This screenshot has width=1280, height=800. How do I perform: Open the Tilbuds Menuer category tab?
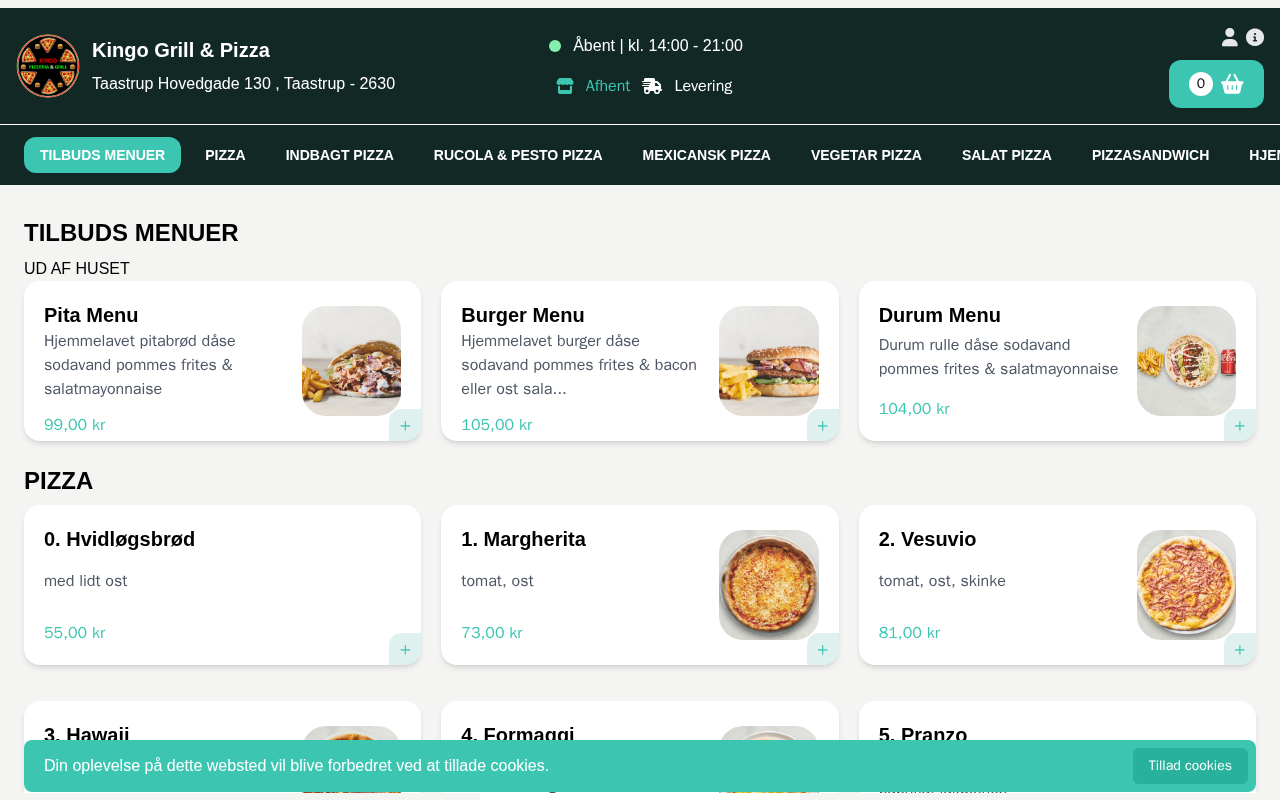coord(102,155)
